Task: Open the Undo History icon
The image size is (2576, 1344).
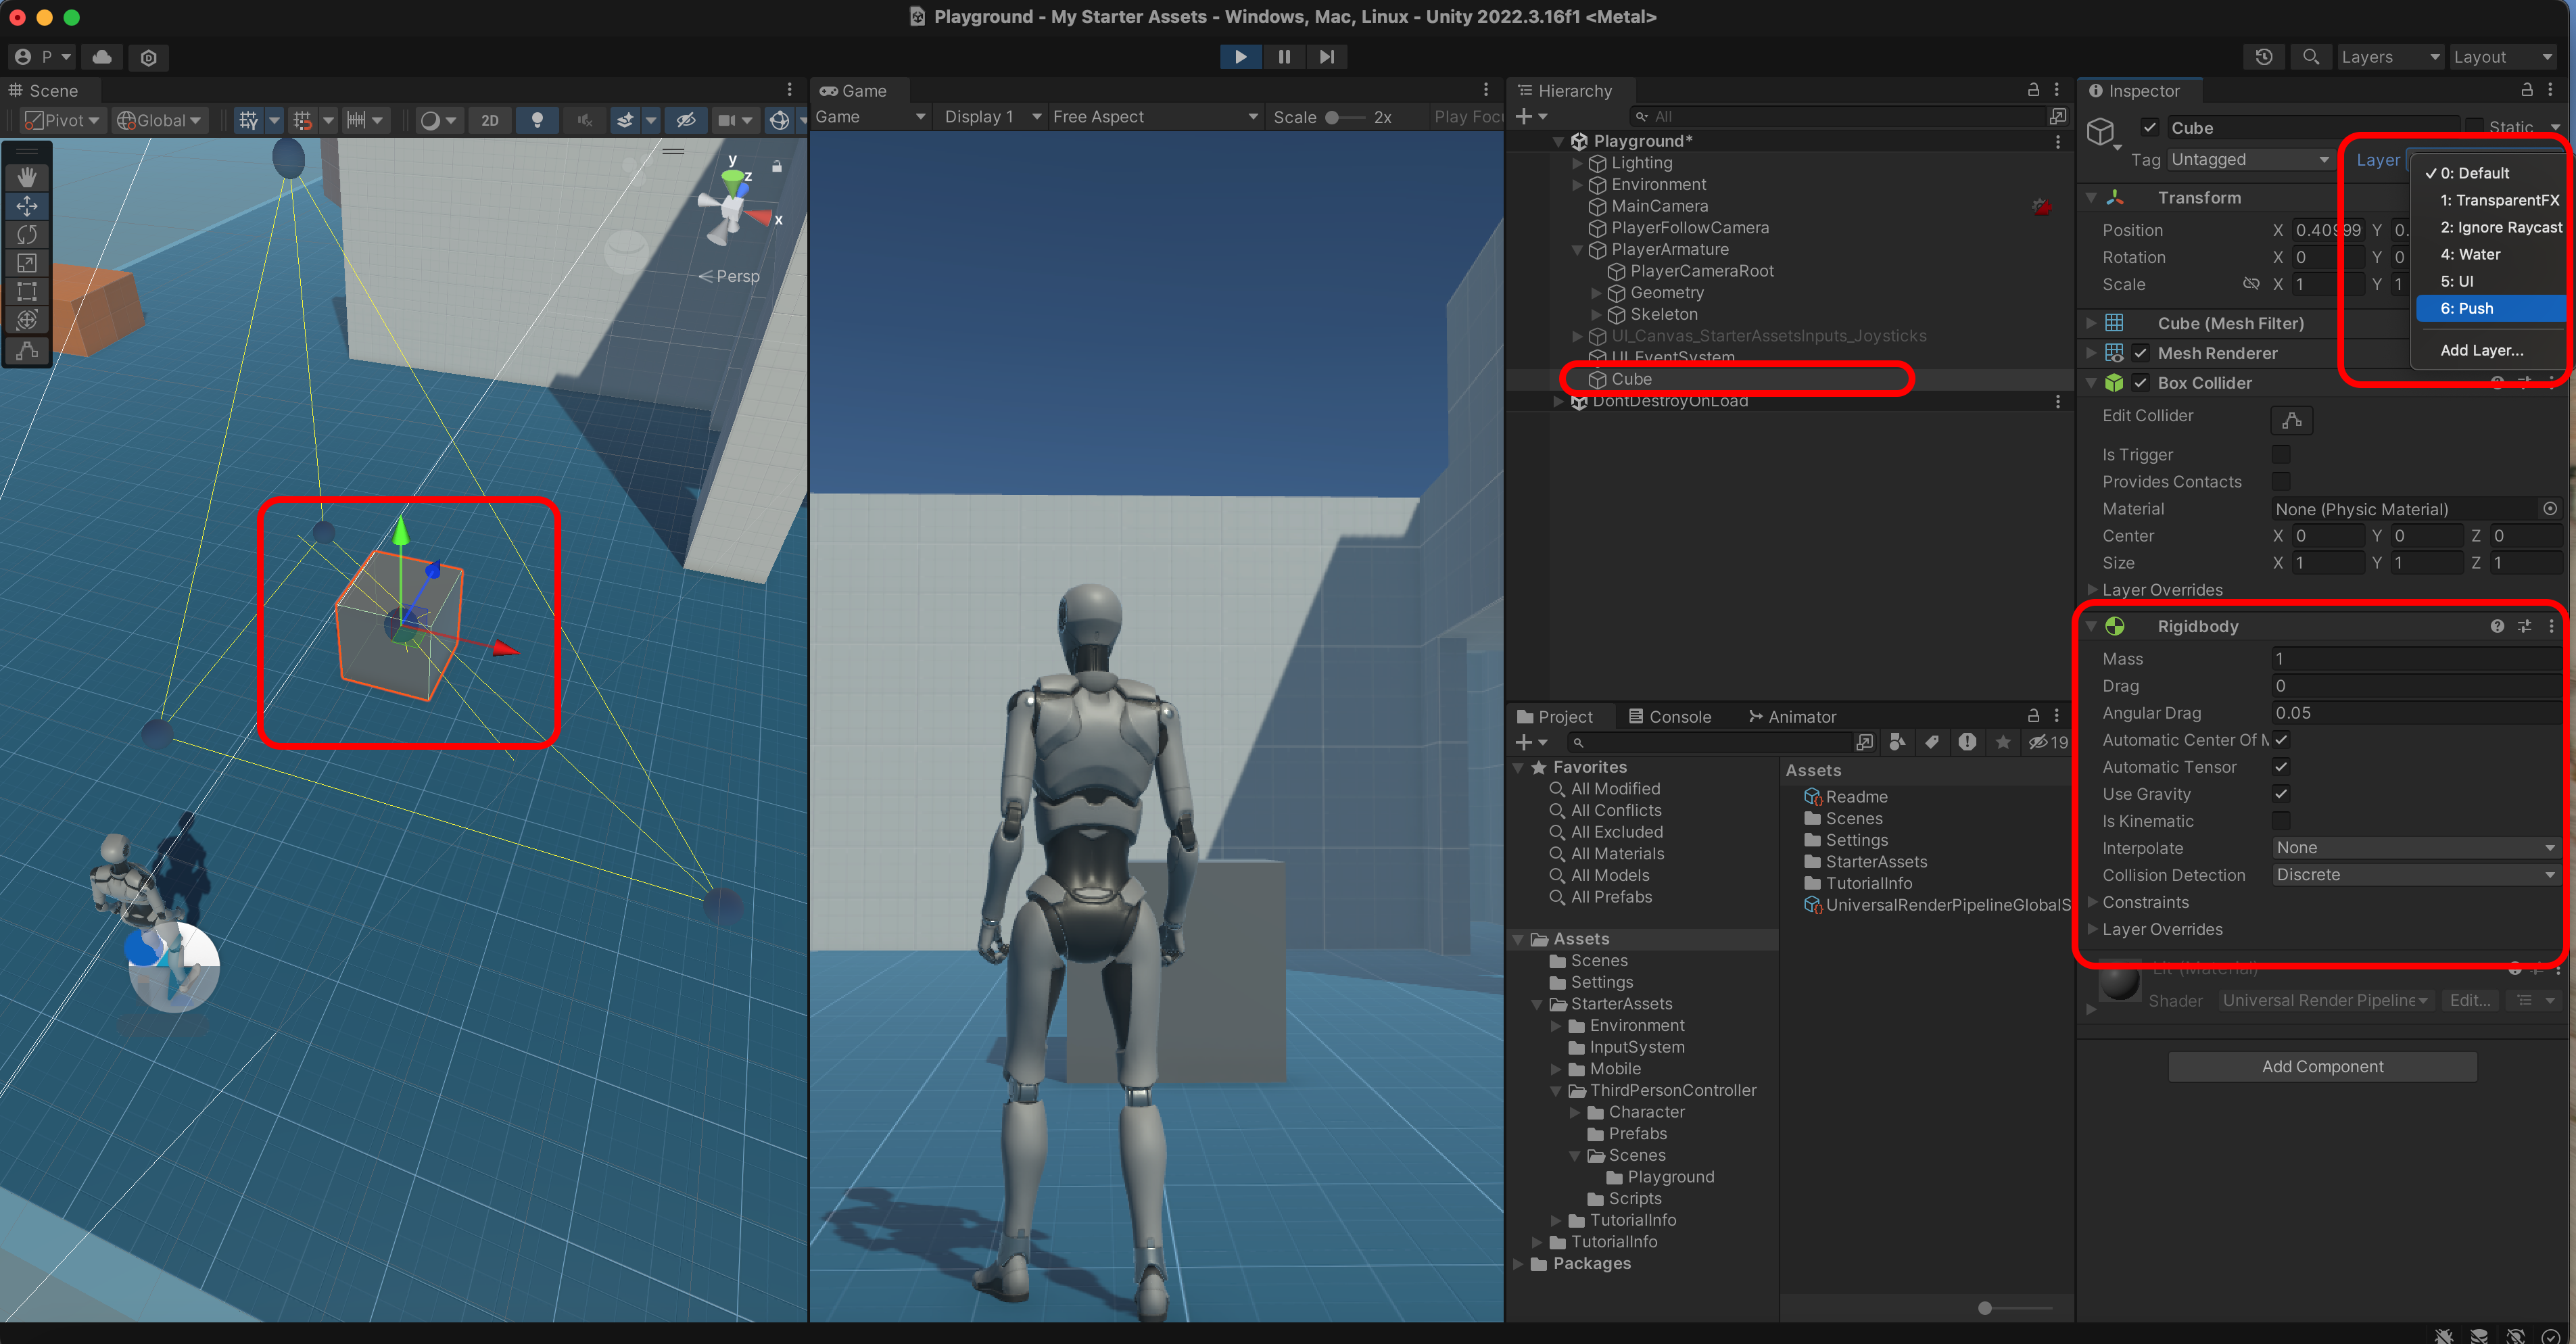Action: click(x=2263, y=57)
